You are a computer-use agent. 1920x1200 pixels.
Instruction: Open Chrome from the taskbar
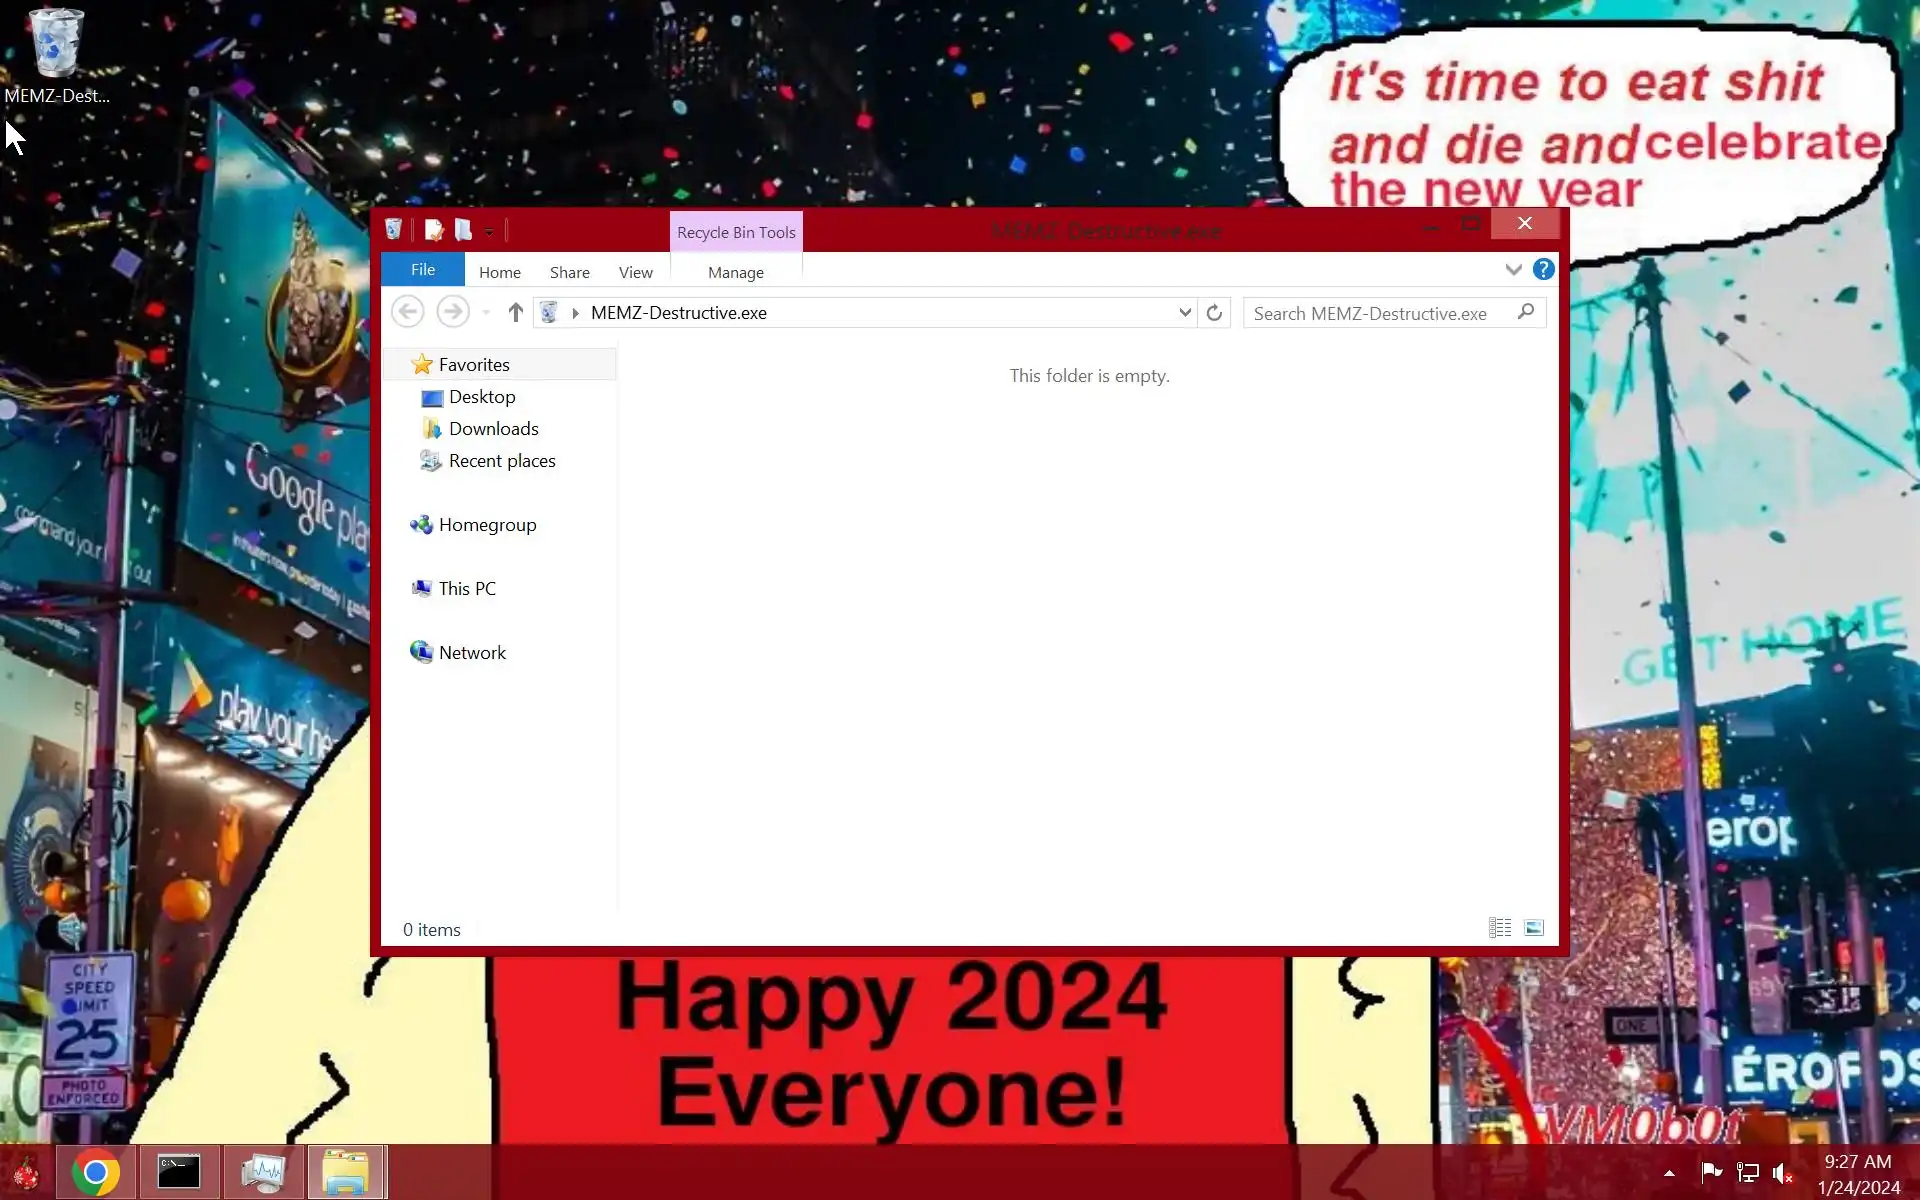[96, 1172]
